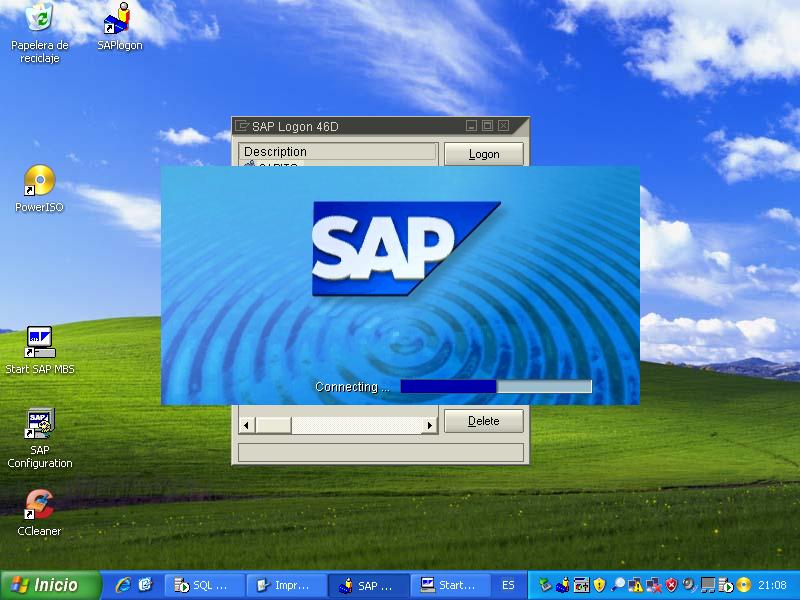Click the yellow security shield tray icon
This screenshot has width=800, height=600.
click(599, 585)
